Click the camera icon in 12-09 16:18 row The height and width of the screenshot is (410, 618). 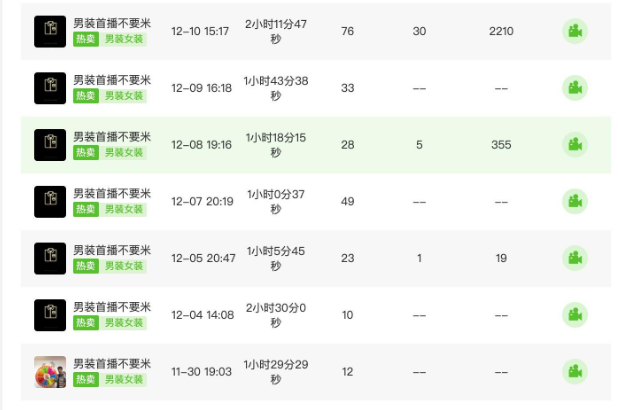point(575,88)
